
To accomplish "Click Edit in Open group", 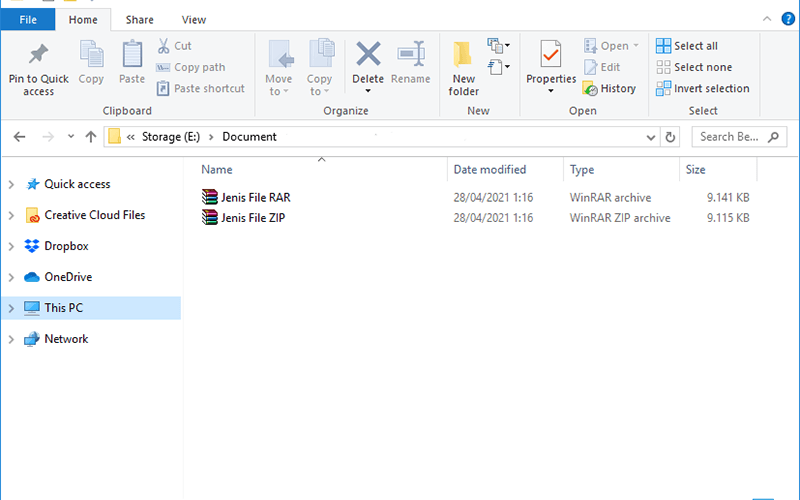I will [x=602, y=67].
